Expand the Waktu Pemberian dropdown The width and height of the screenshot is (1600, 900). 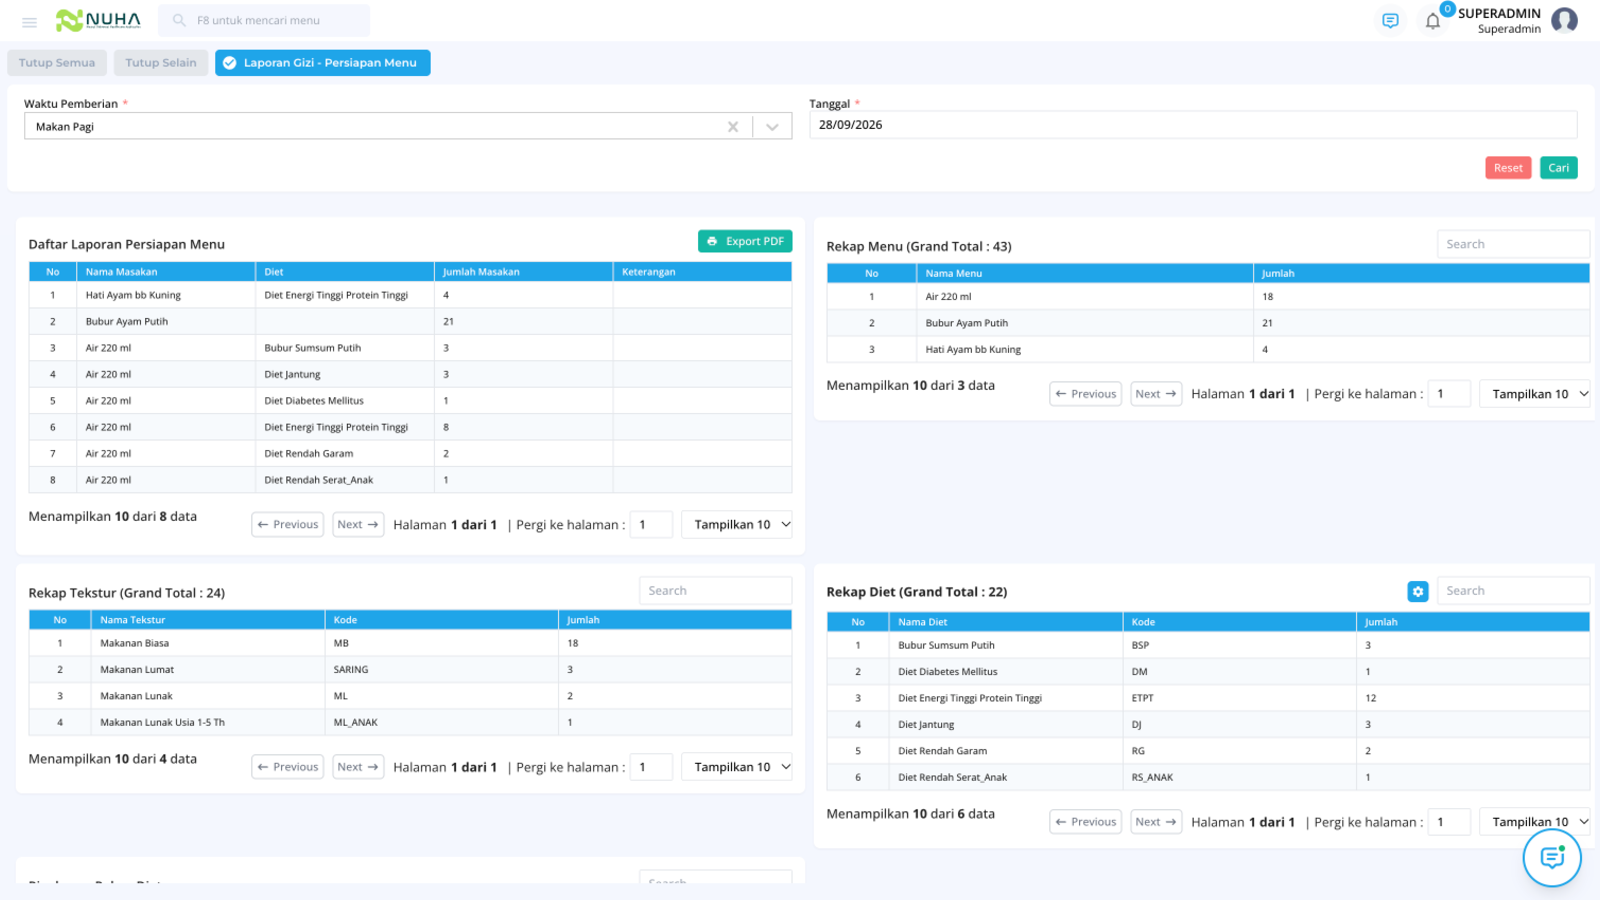tap(772, 127)
